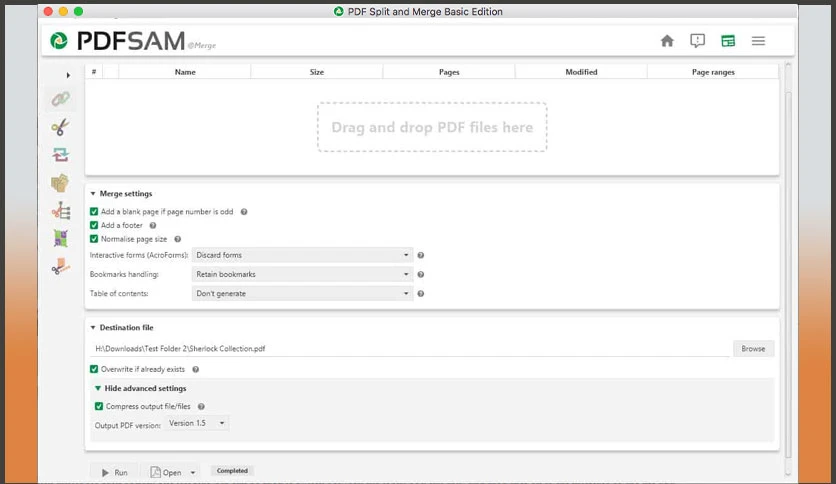Click the # column header
The height and width of the screenshot is (484, 836).
pos(94,72)
